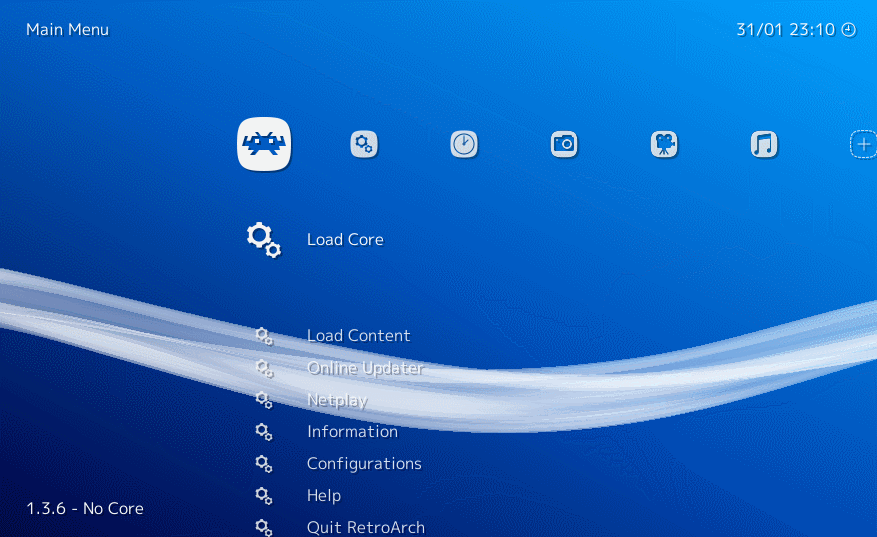The image size is (877, 537).
Task: Click the gears icon beside Netplay
Action: click(x=264, y=400)
